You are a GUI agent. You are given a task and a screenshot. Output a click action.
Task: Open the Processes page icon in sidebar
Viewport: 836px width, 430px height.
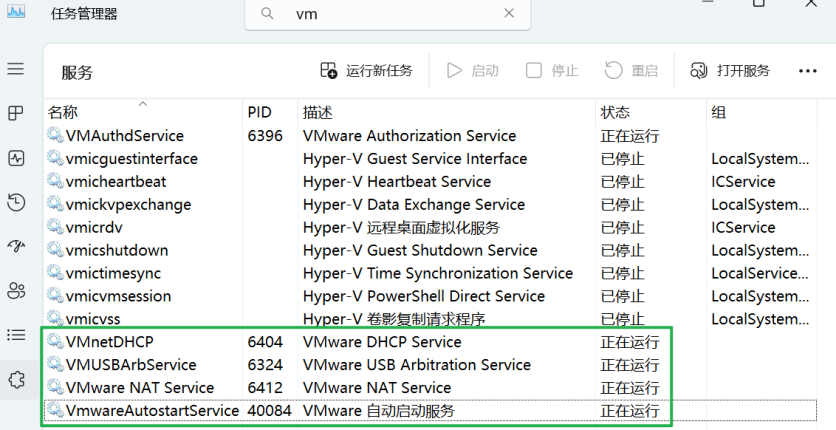click(x=15, y=113)
